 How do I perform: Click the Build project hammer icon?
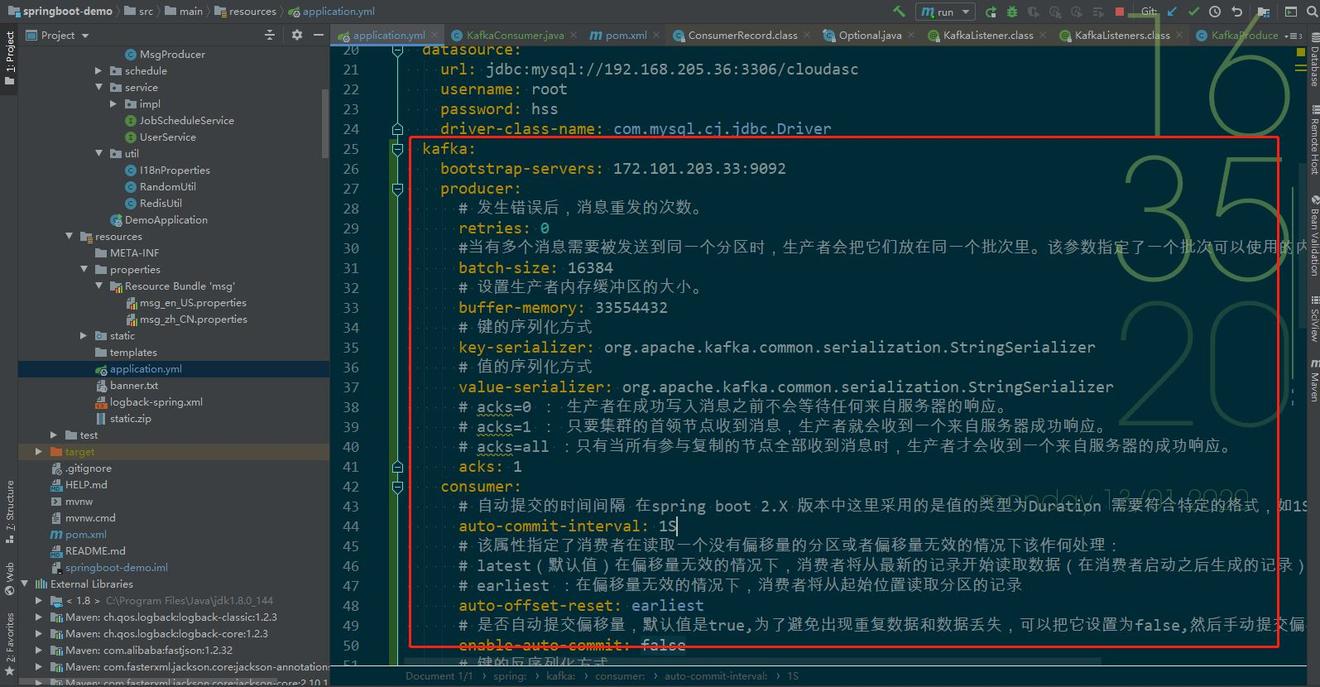(899, 12)
